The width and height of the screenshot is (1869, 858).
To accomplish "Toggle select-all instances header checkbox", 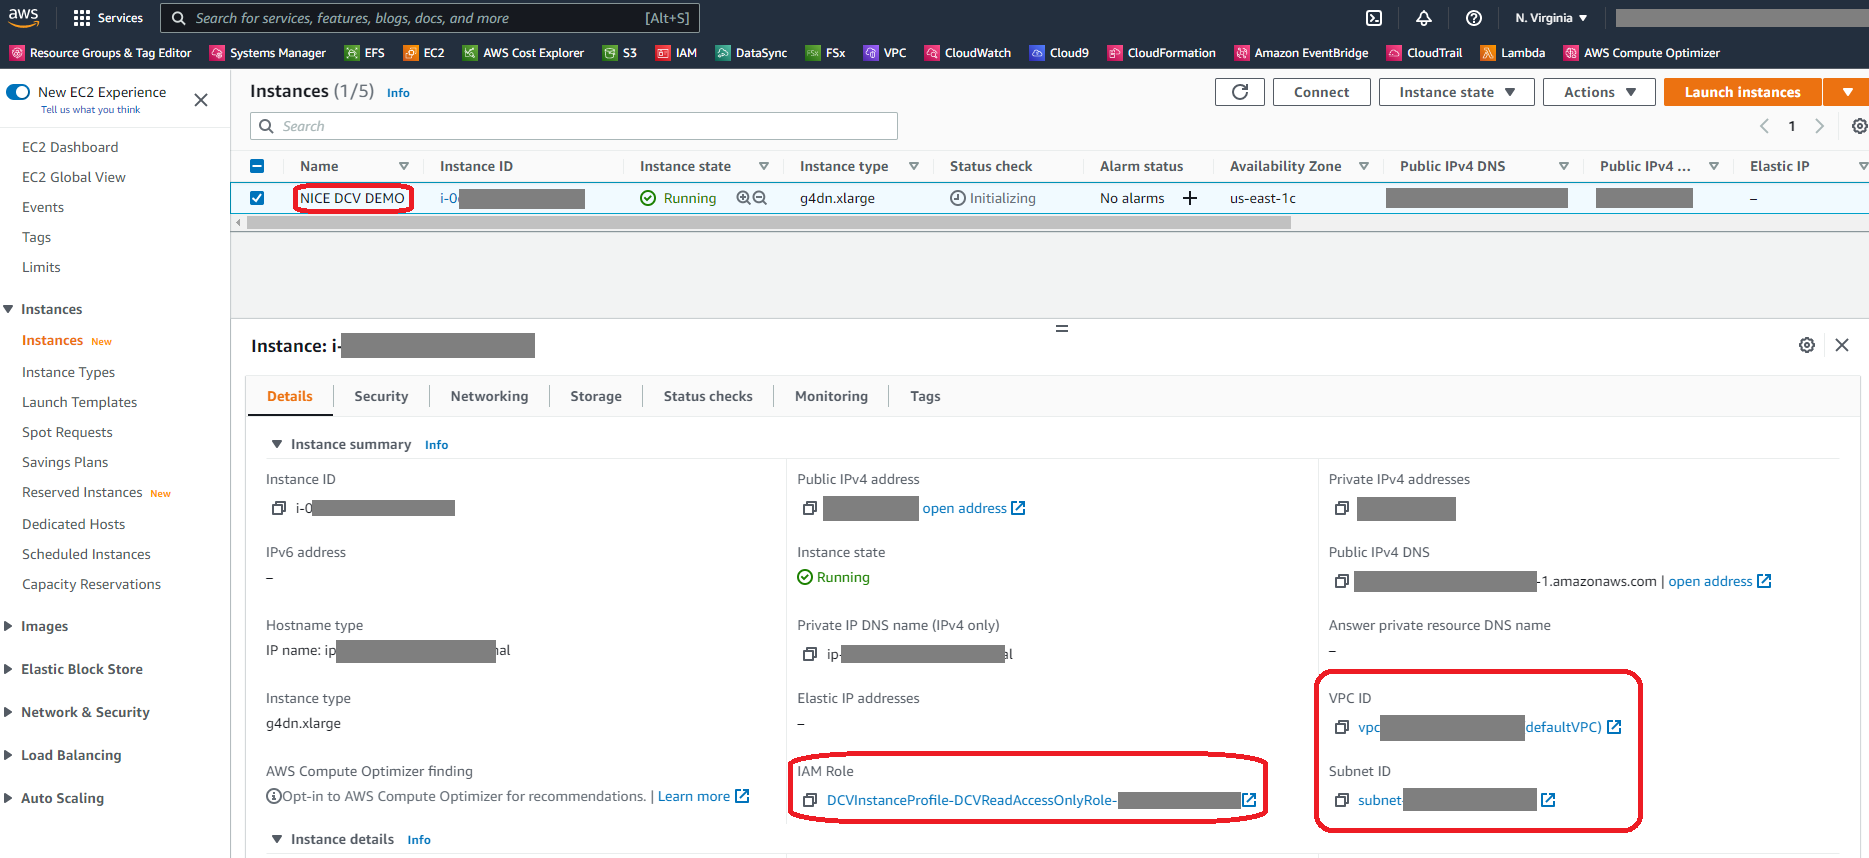I will (257, 166).
